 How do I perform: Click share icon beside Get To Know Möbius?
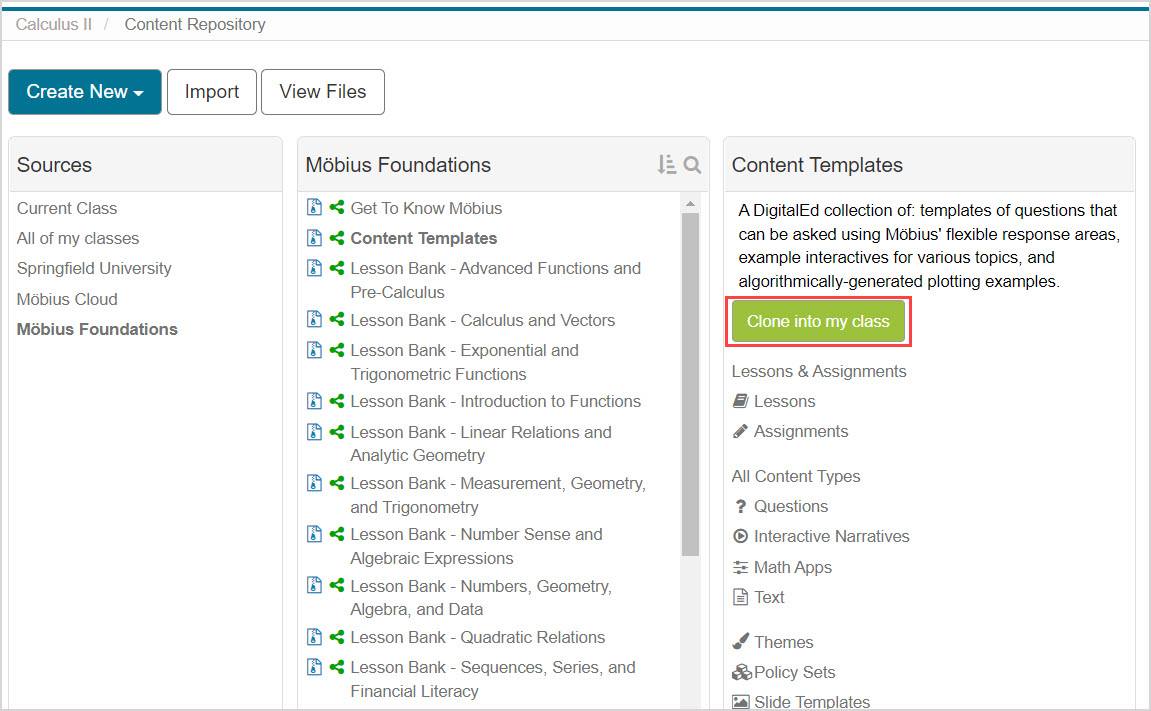click(337, 208)
